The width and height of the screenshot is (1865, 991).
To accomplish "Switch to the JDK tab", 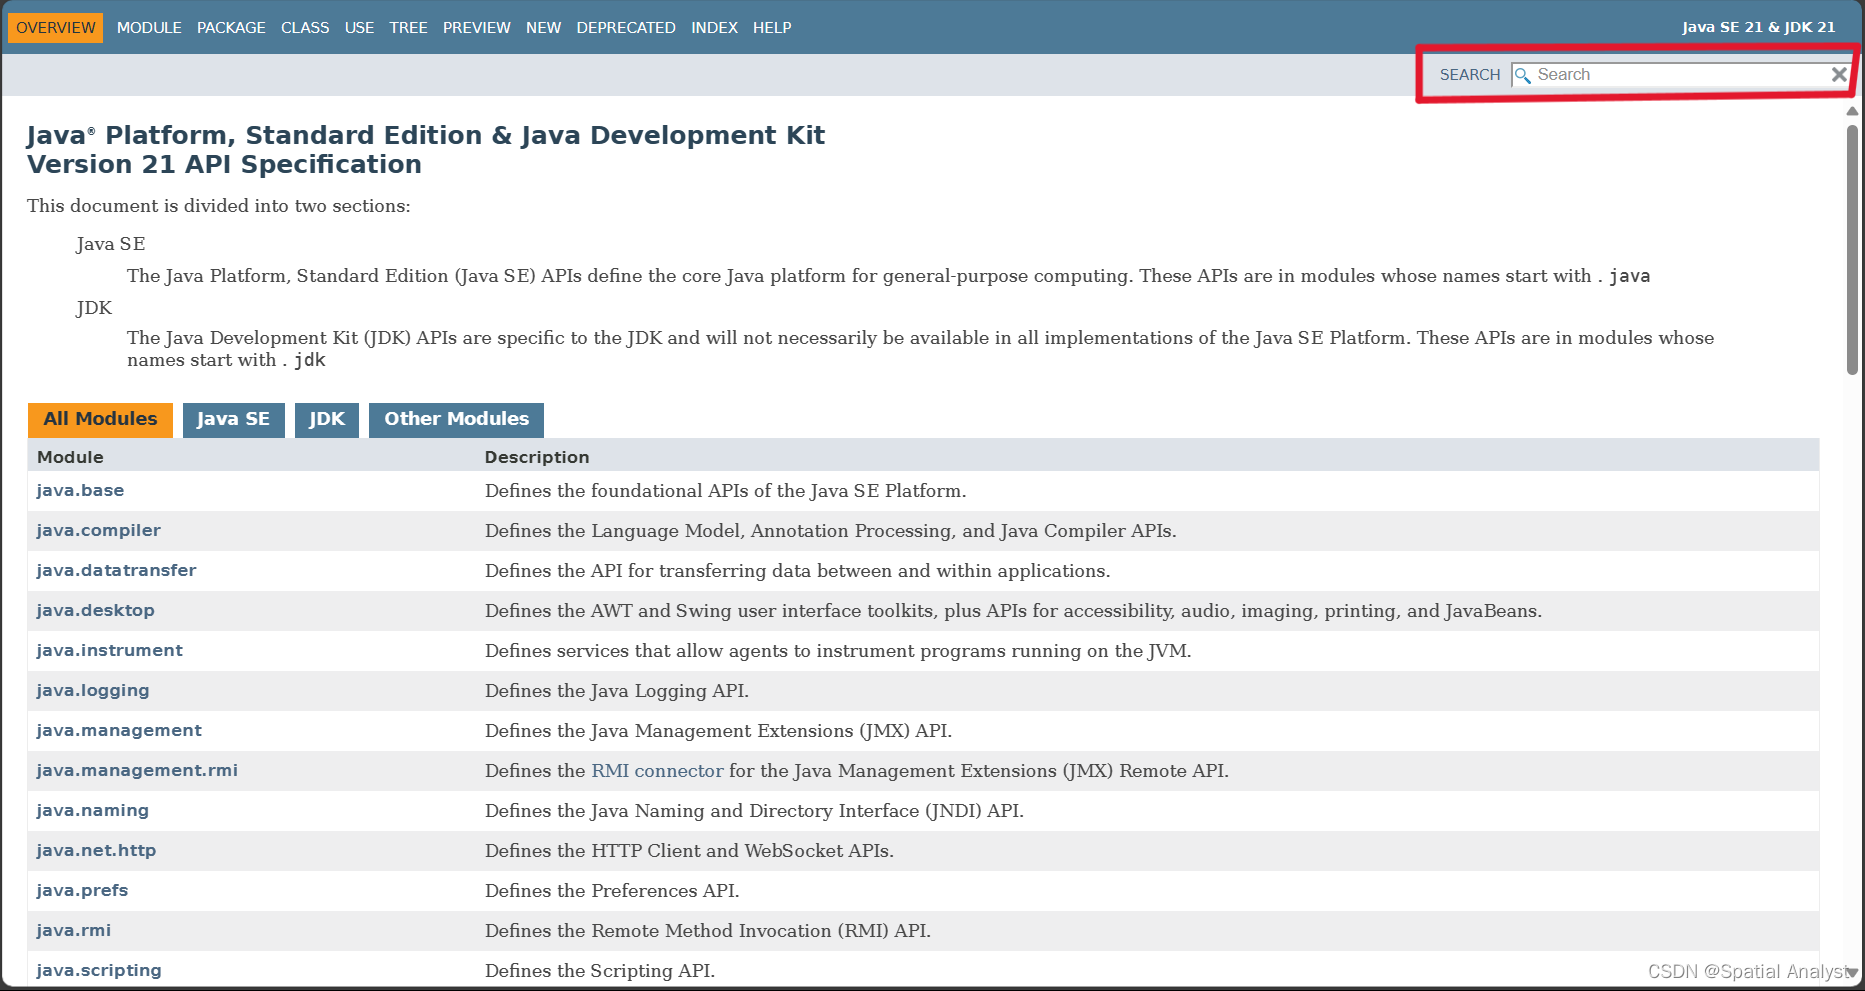I will pyautogui.click(x=327, y=420).
